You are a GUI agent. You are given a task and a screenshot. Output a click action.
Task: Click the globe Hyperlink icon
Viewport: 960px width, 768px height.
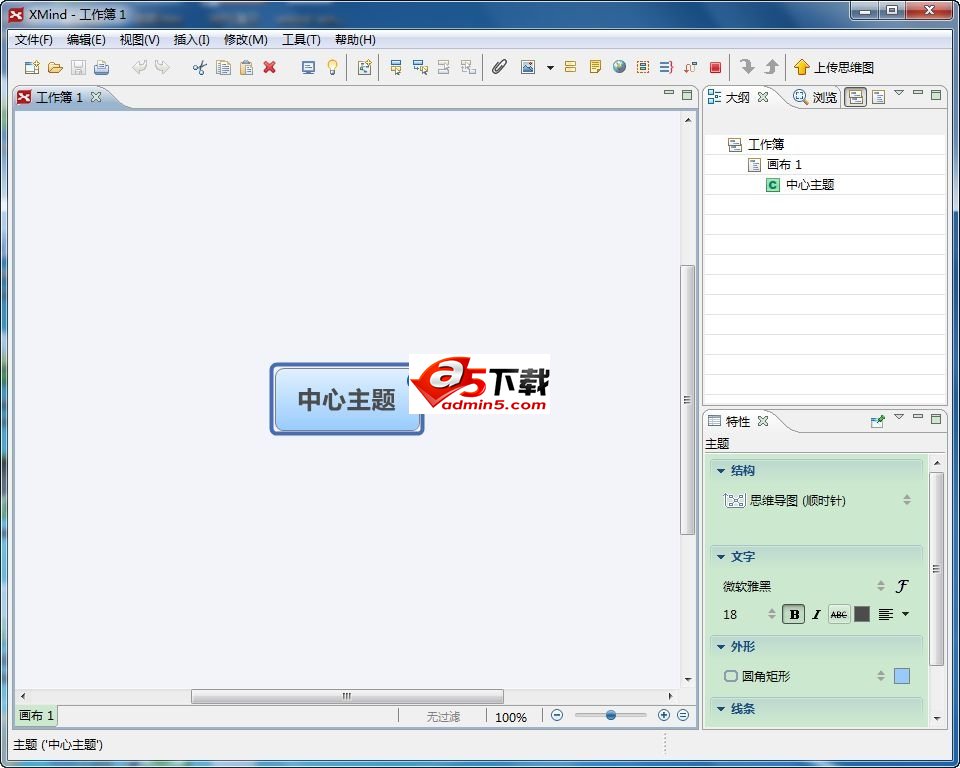coord(619,66)
